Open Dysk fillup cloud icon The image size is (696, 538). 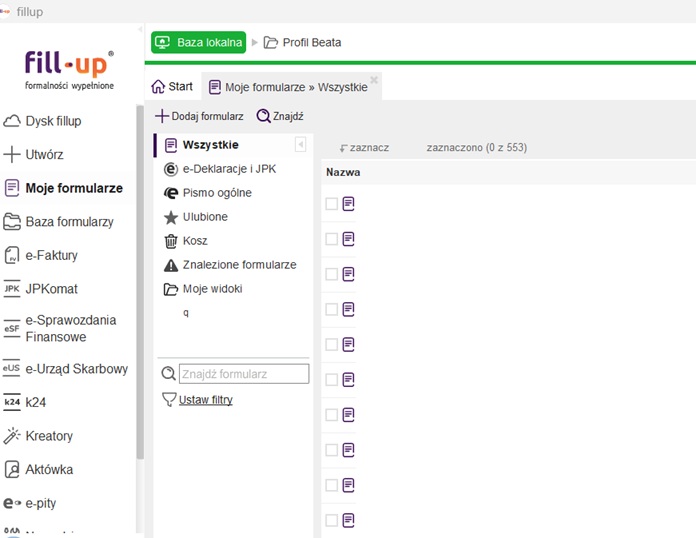click(12, 121)
